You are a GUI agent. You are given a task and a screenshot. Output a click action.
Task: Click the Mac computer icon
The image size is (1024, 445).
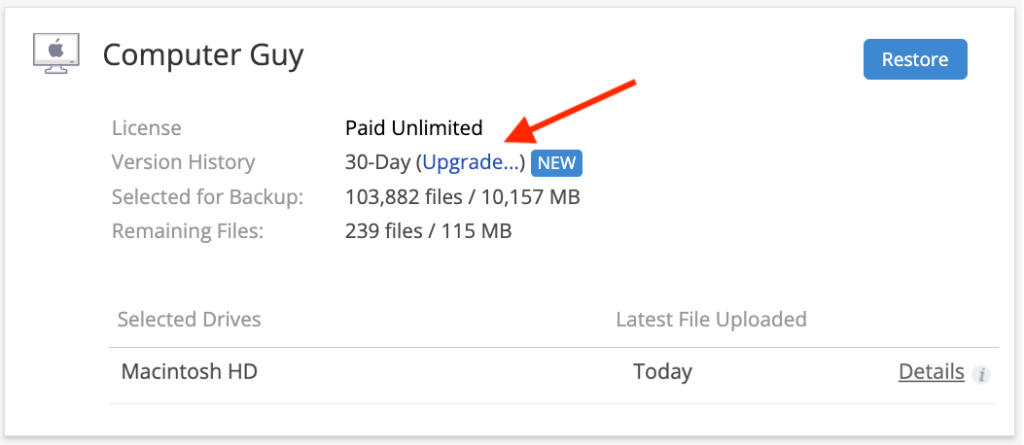click(x=56, y=54)
